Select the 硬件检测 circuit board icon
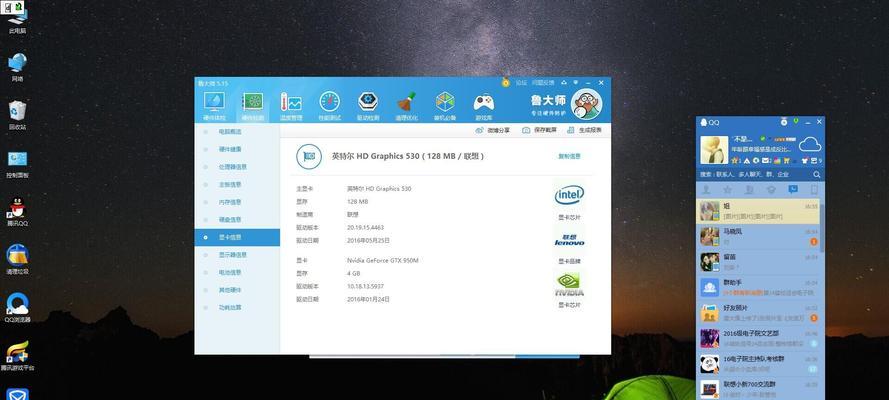This screenshot has width=889, height=400. click(252, 102)
